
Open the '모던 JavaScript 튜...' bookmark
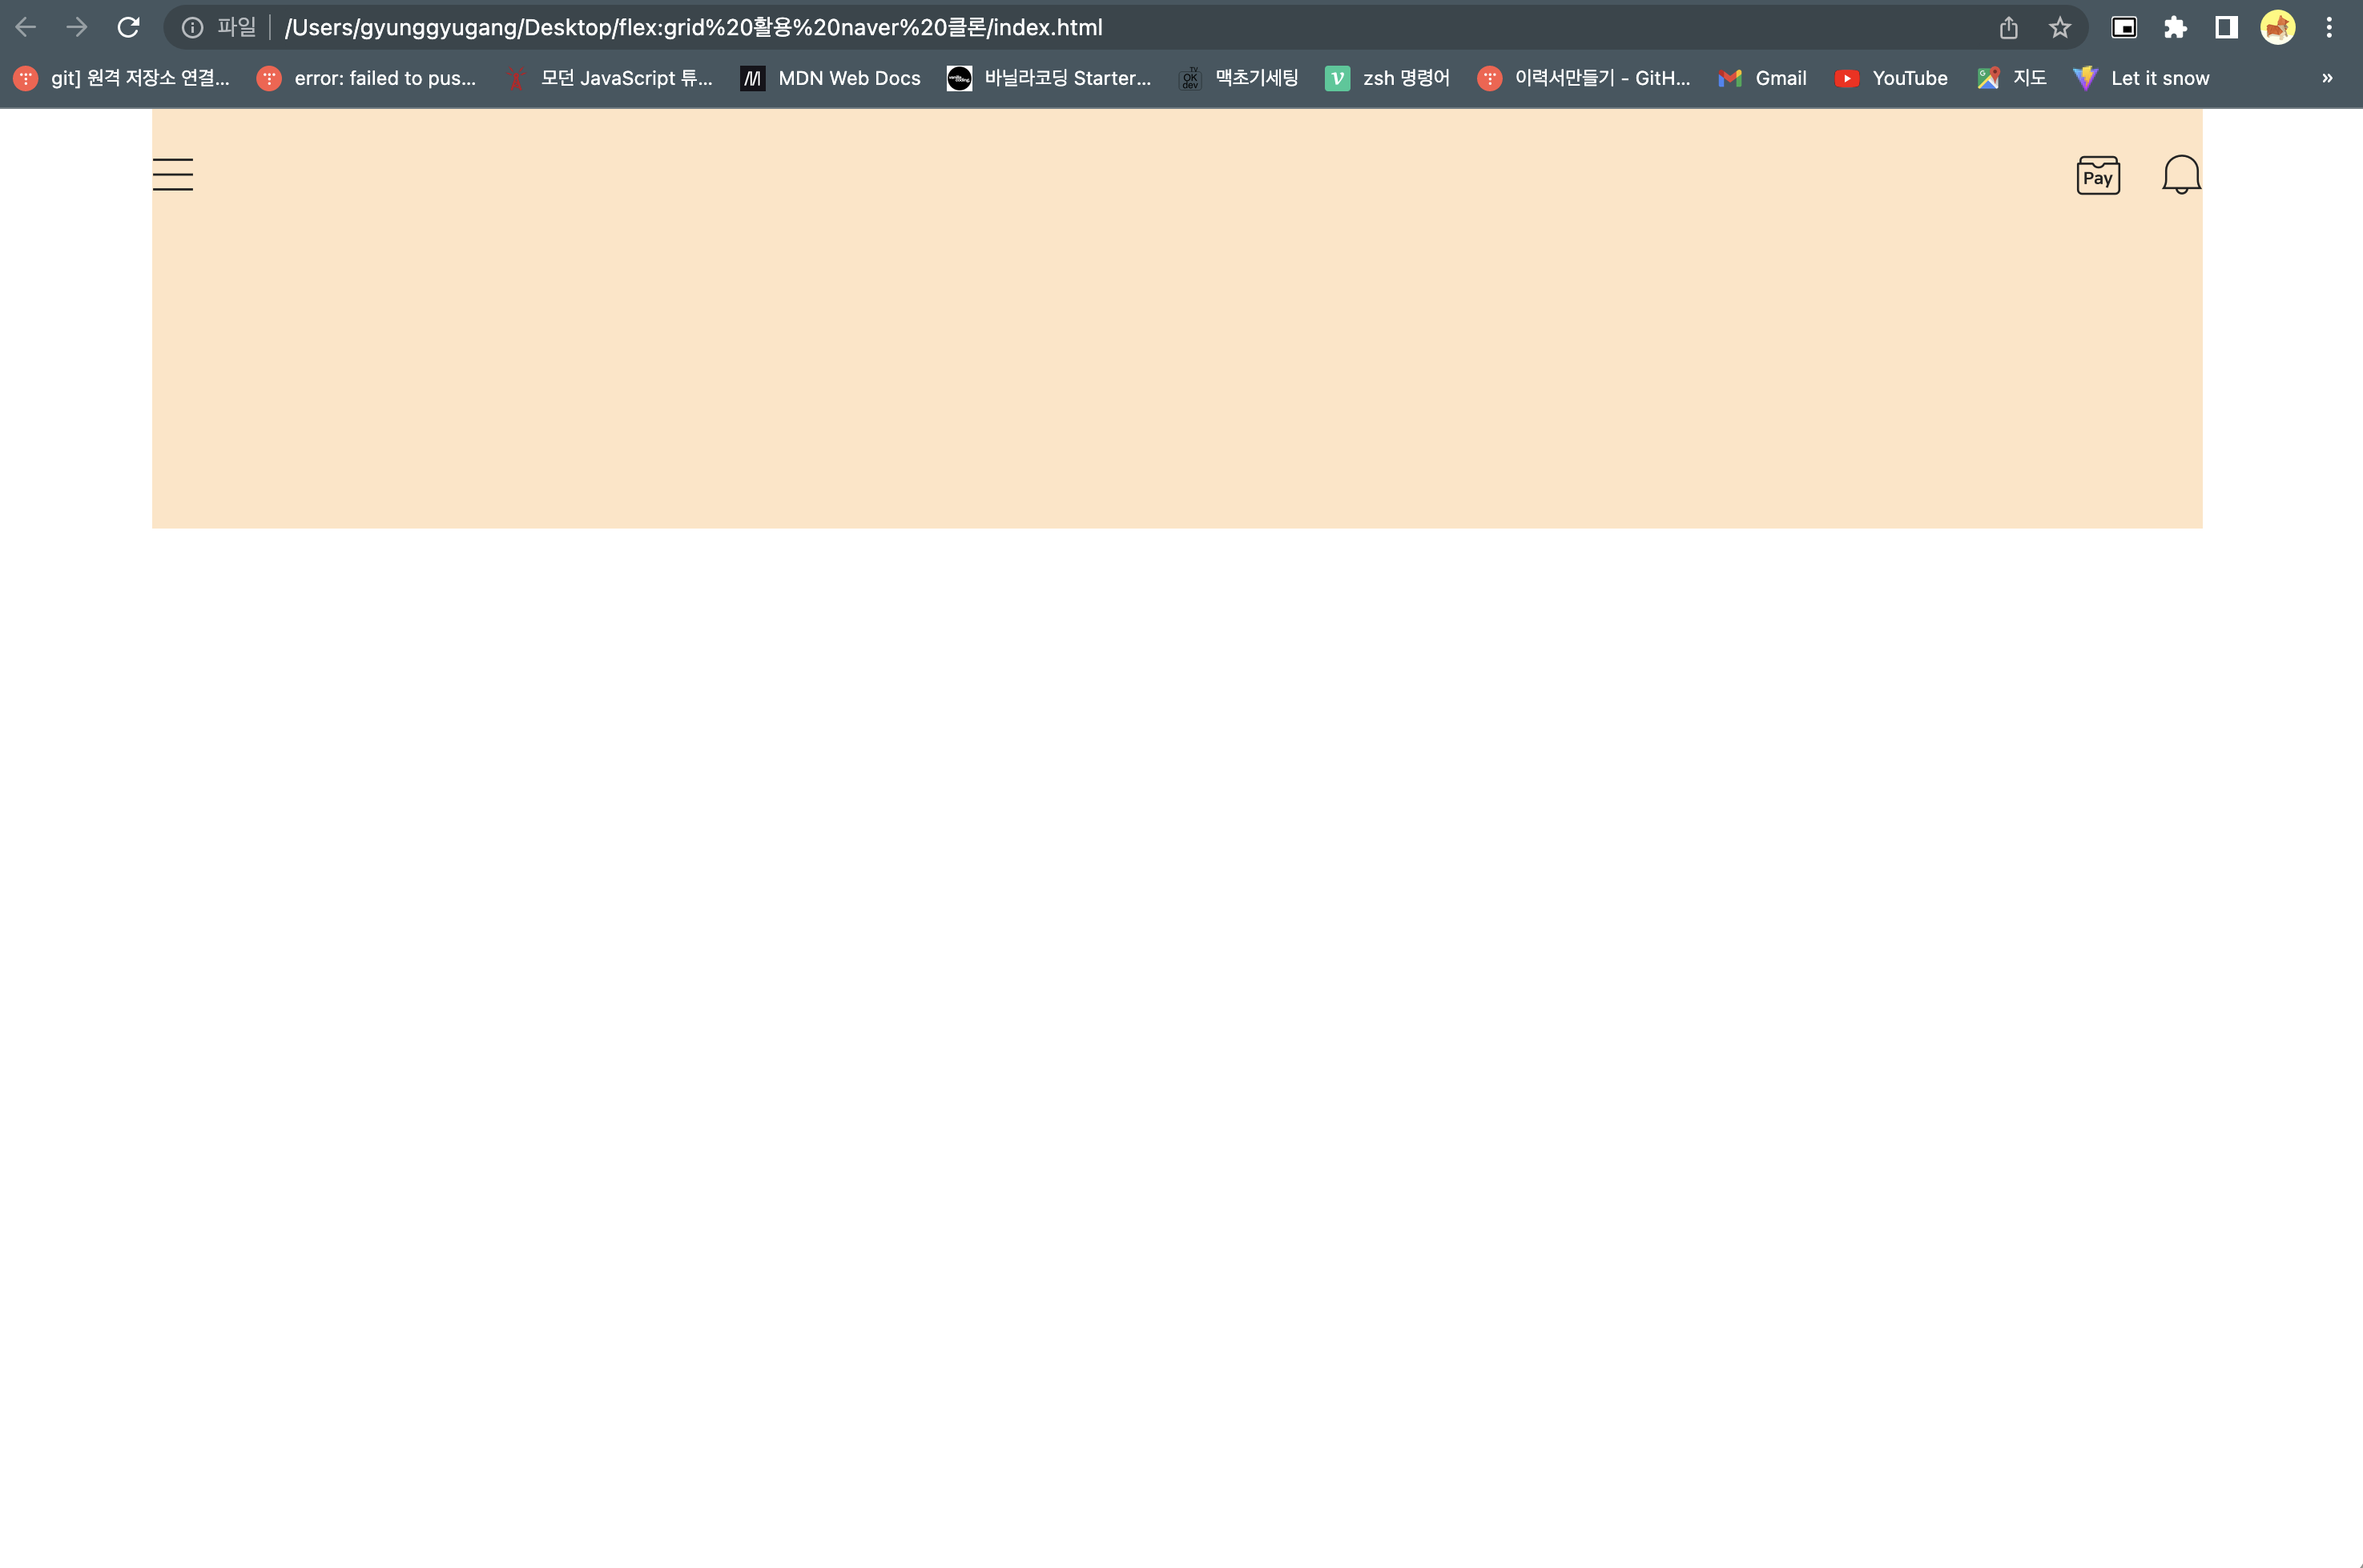click(609, 78)
